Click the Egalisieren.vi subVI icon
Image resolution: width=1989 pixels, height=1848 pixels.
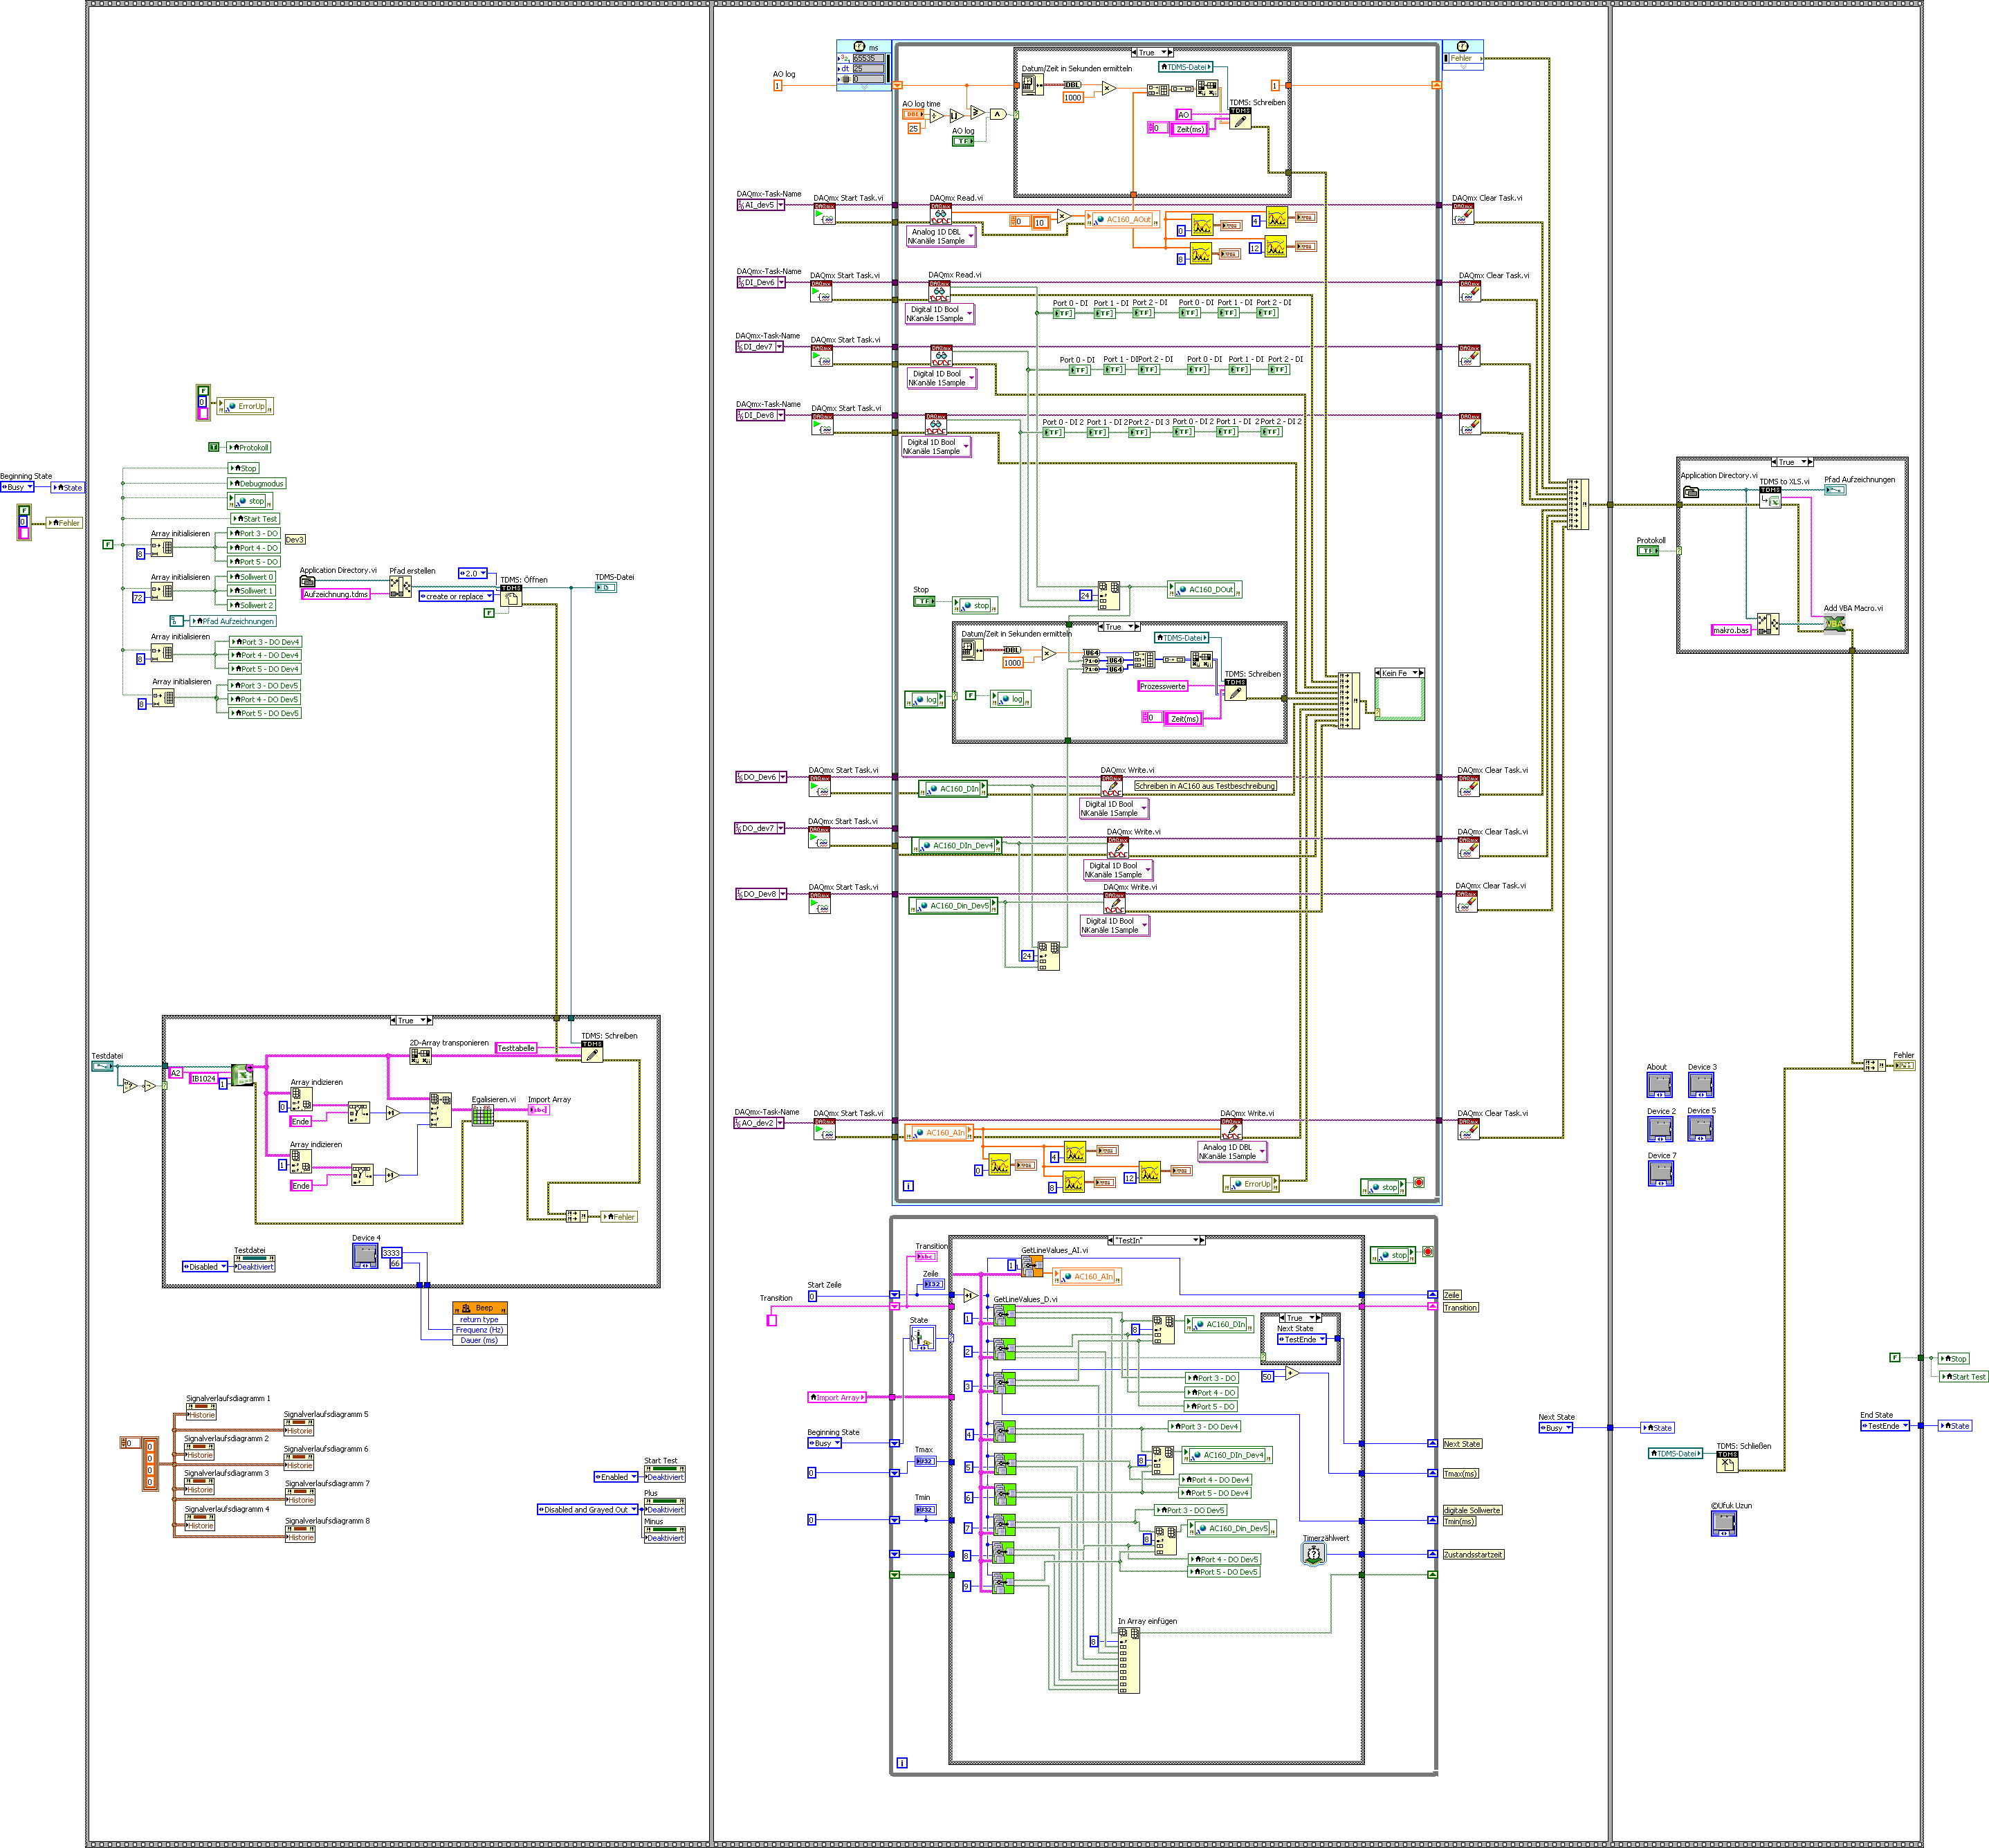(483, 1115)
